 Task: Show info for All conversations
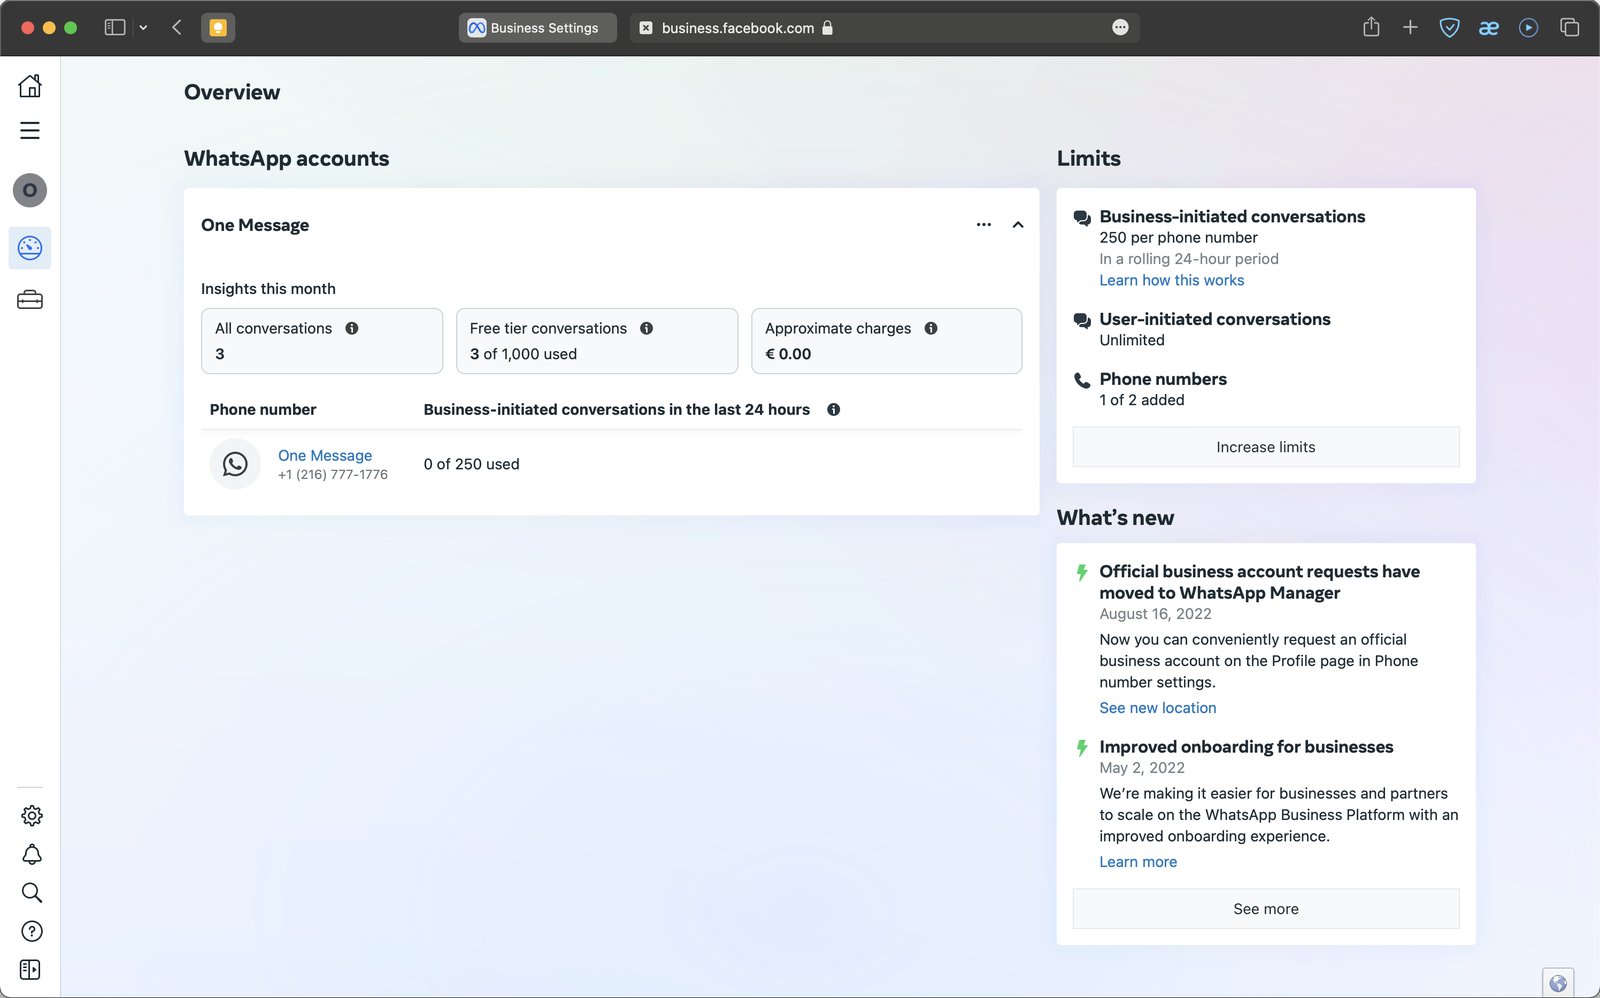tap(352, 328)
